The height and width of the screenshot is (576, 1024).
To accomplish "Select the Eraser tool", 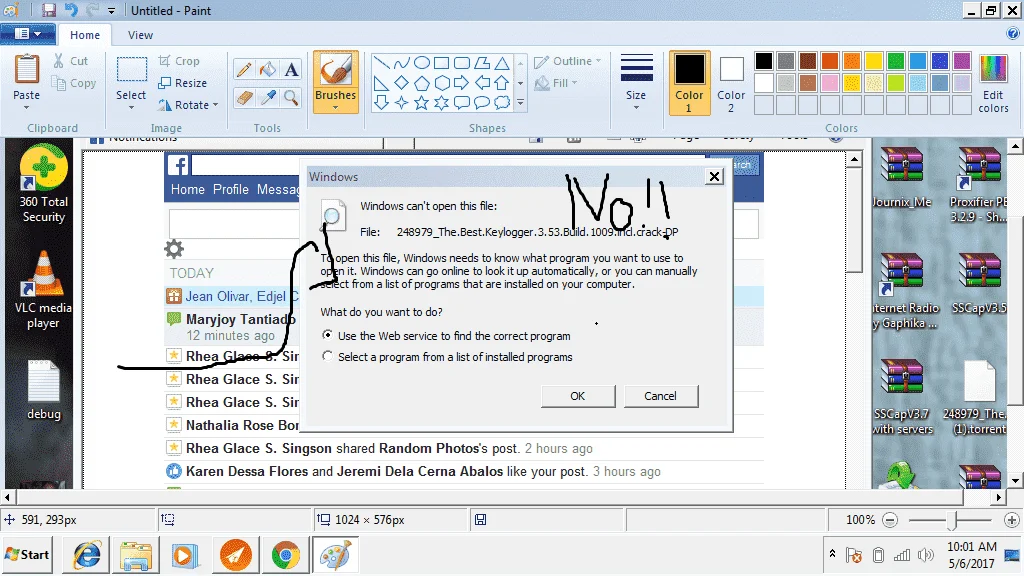I will click(244, 98).
